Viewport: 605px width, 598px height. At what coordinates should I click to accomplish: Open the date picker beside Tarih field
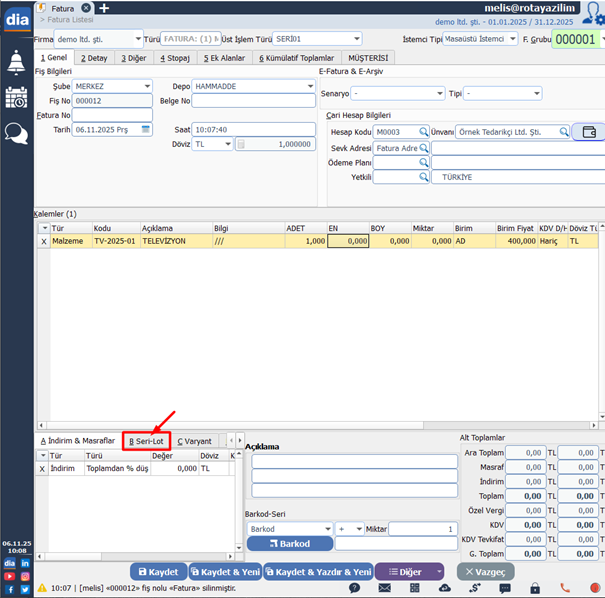[x=146, y=130]
